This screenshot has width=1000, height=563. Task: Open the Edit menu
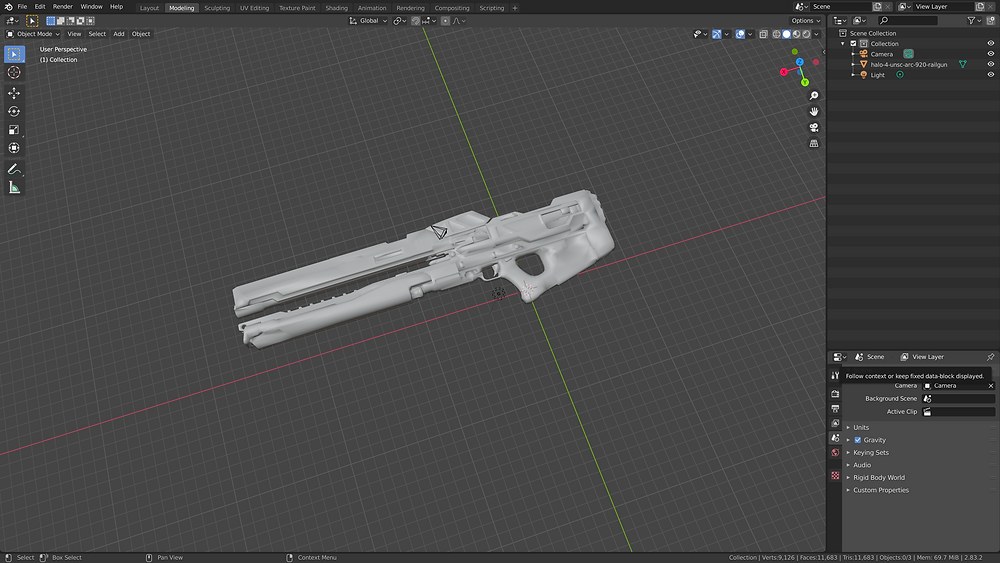pyautogui.click(x=40, y=6)
